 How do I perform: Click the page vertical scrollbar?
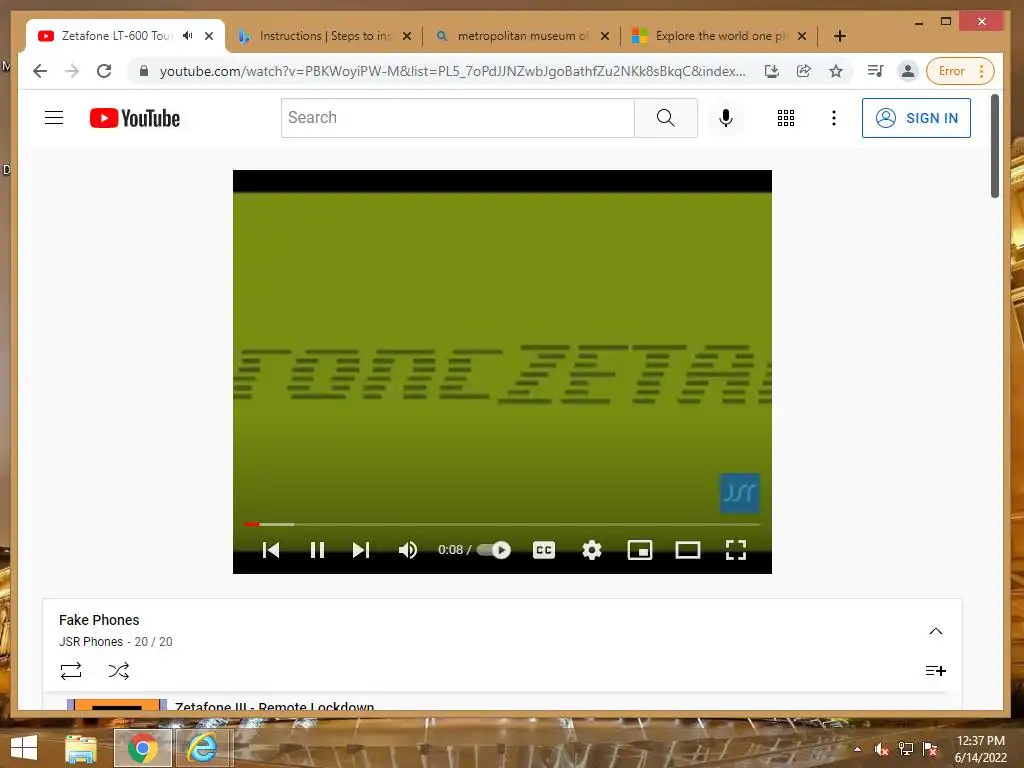(x=995, y=146)
